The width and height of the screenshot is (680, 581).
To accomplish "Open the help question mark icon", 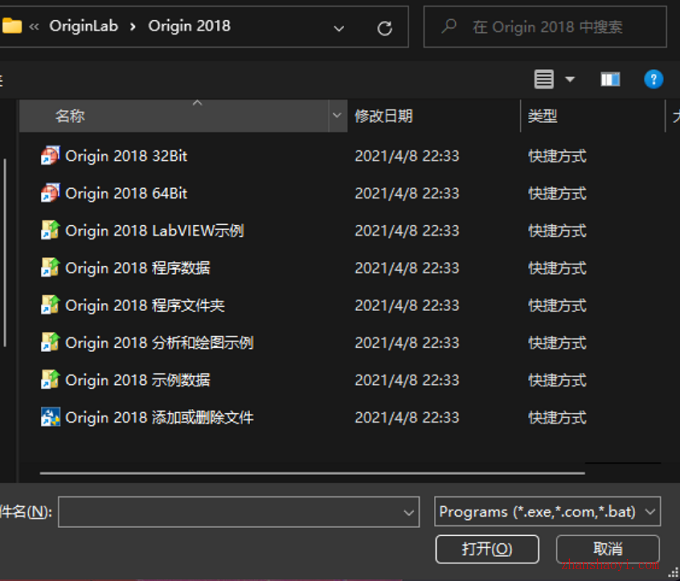I will 653,79.
